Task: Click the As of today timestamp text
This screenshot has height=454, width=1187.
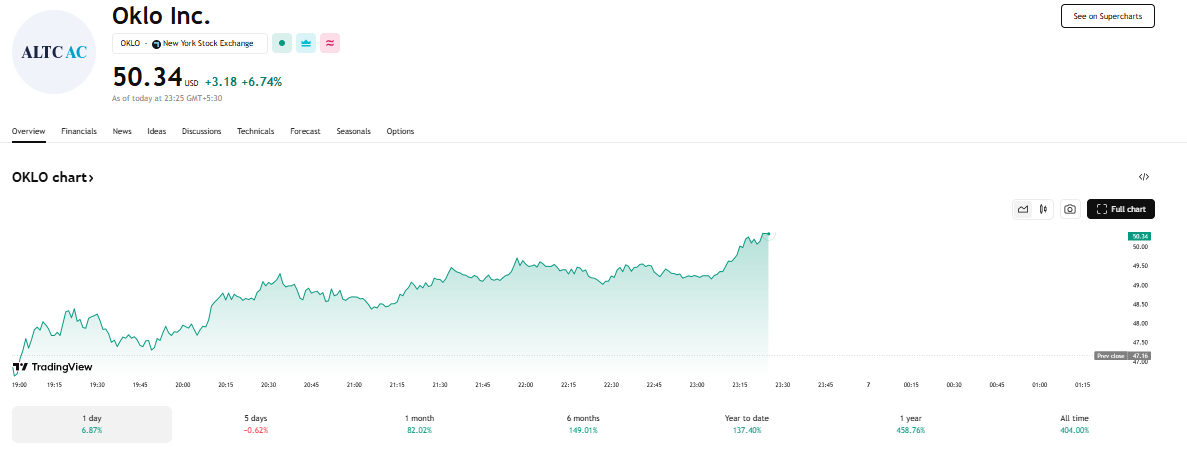Action: point(167,98)
